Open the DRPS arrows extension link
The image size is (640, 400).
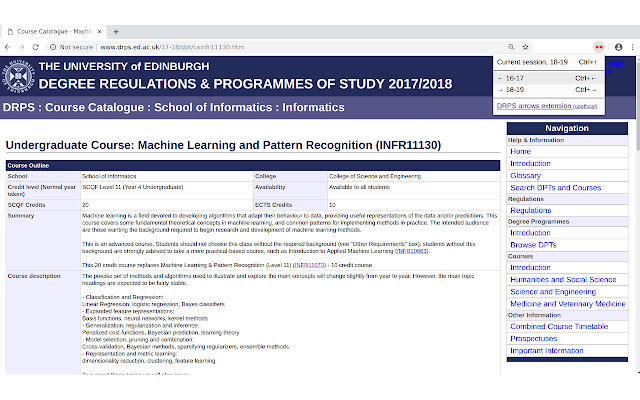click(x=547, y=106)
